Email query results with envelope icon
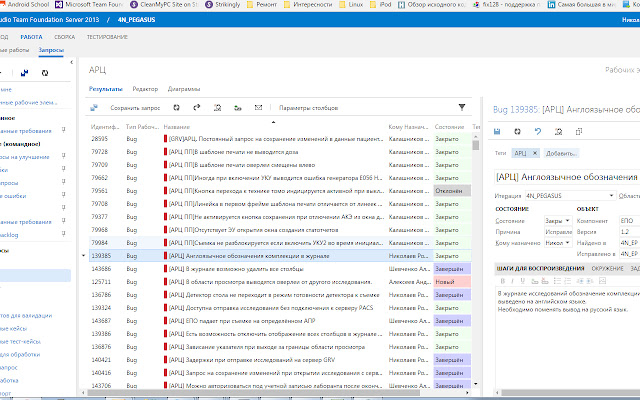640x400 pixels. pyautogui.click(x=258, y=108)
